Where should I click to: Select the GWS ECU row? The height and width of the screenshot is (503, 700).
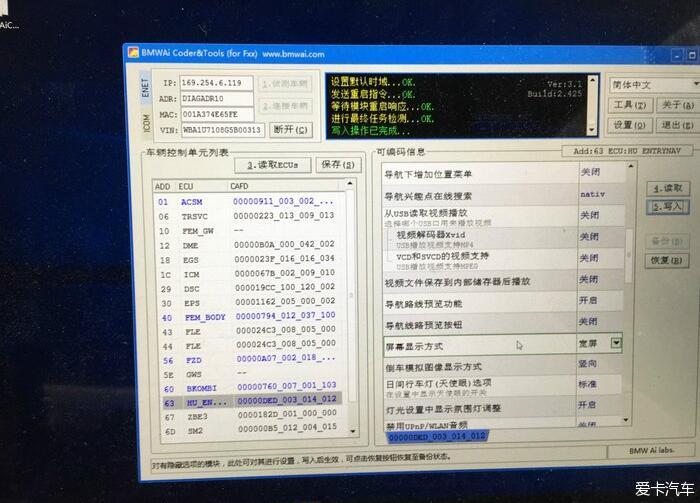(253, 374)
